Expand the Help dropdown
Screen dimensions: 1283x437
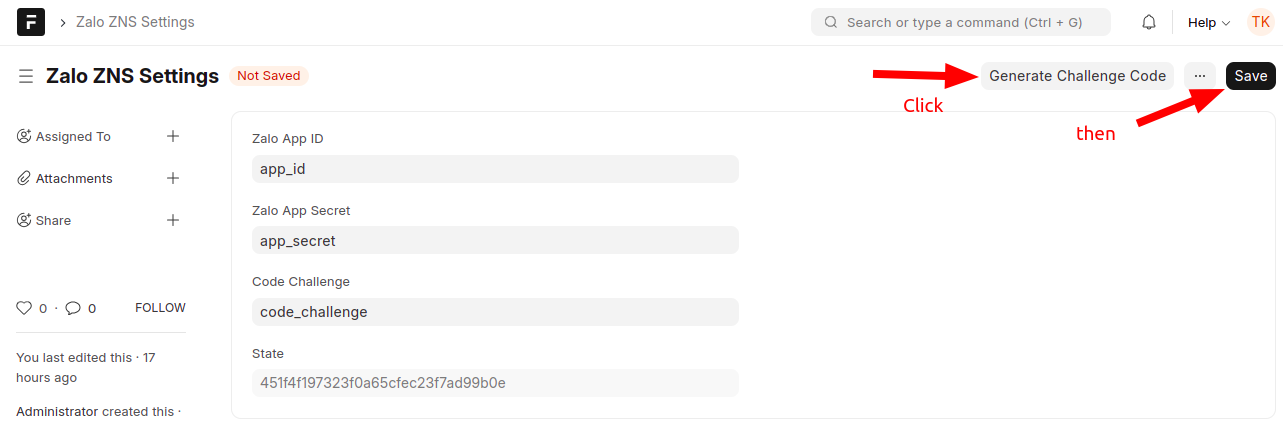(x=1208, y=22)
